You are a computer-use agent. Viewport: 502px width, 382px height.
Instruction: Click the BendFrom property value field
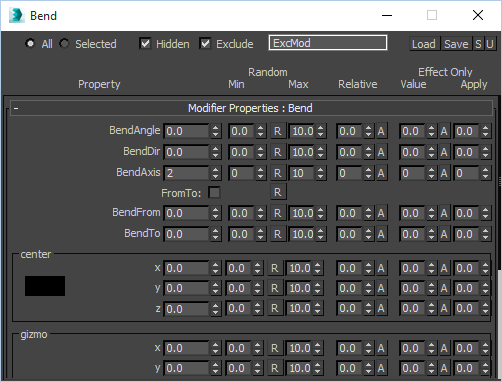[187, 213]
